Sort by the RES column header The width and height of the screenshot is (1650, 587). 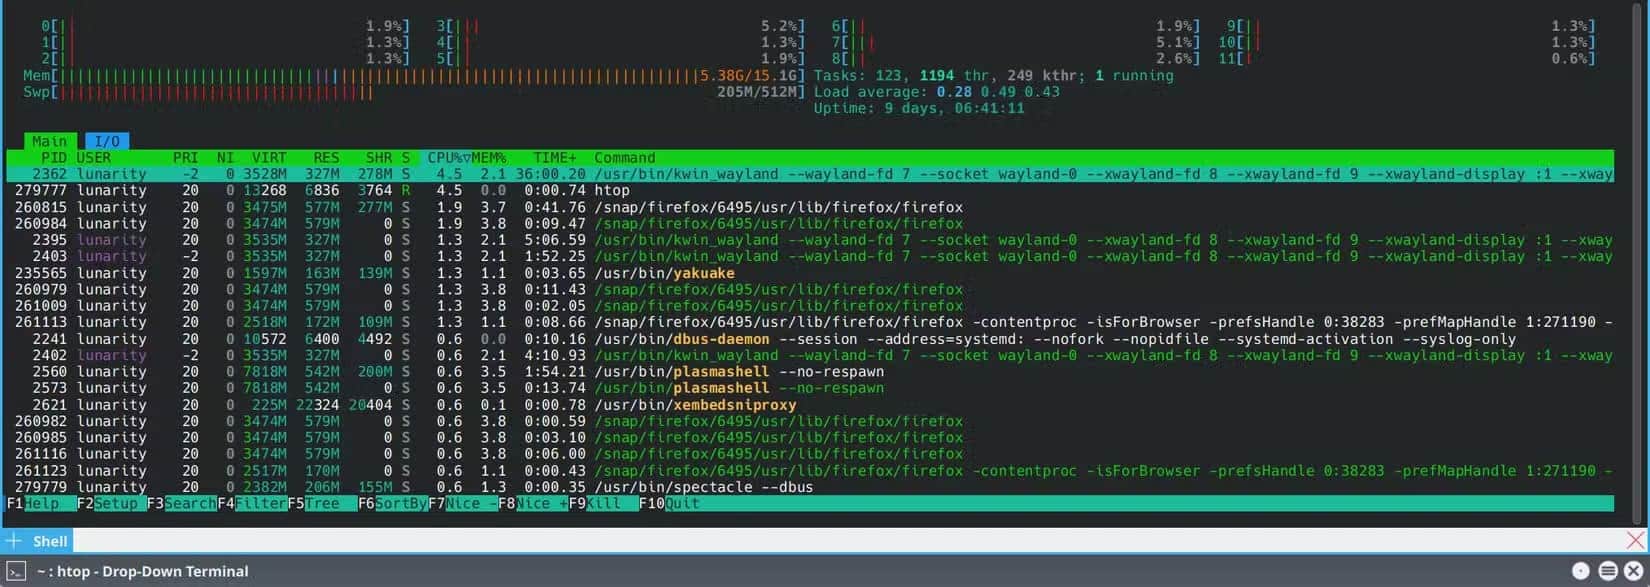pyautogui.click(x=326, y=157)
